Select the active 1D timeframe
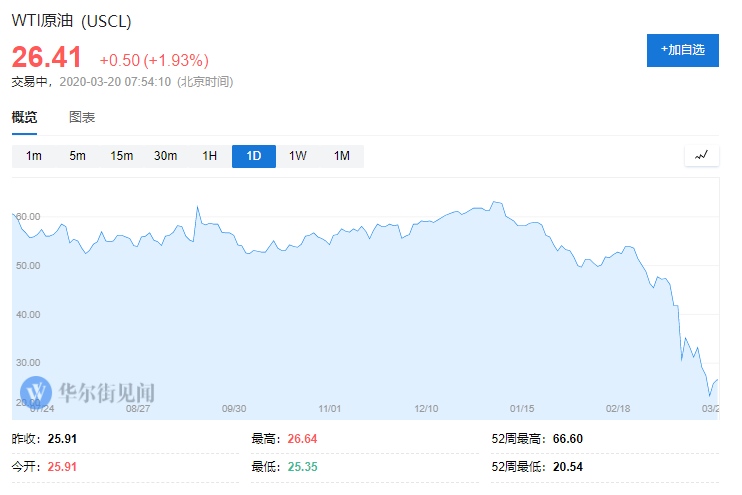 pos(254,156)
